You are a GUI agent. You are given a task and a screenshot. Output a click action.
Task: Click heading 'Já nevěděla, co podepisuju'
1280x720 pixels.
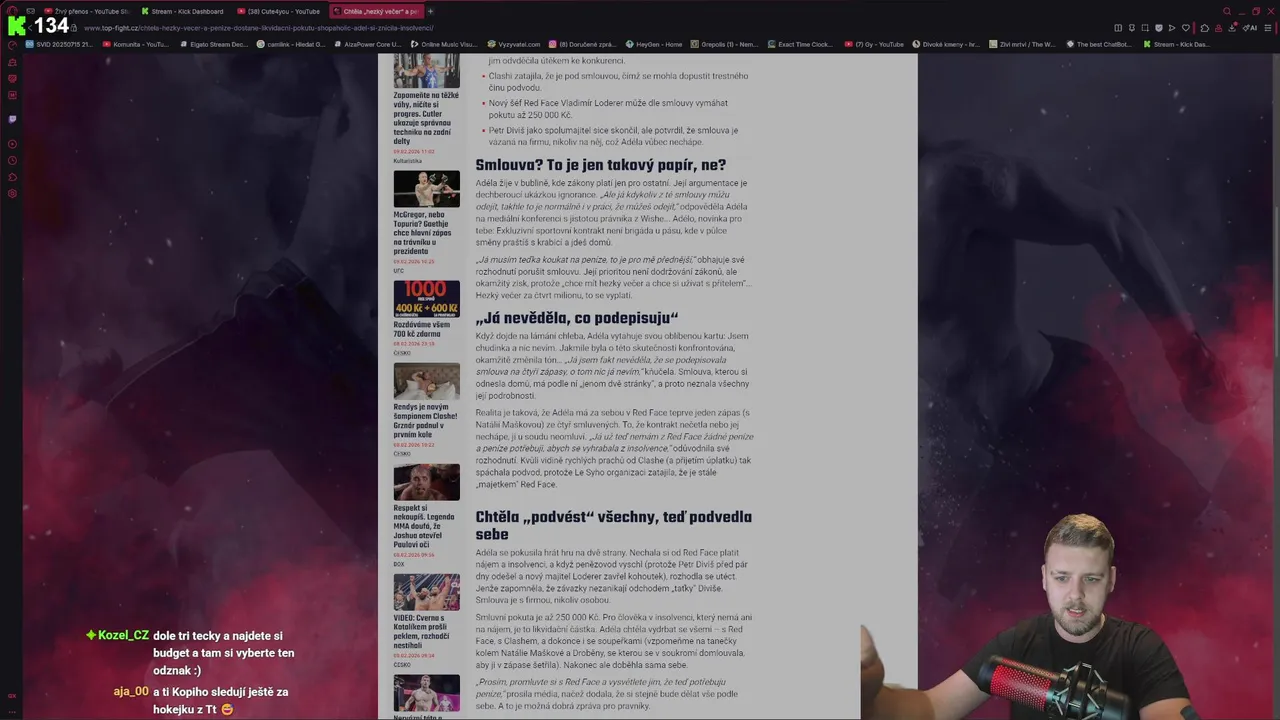577,318
